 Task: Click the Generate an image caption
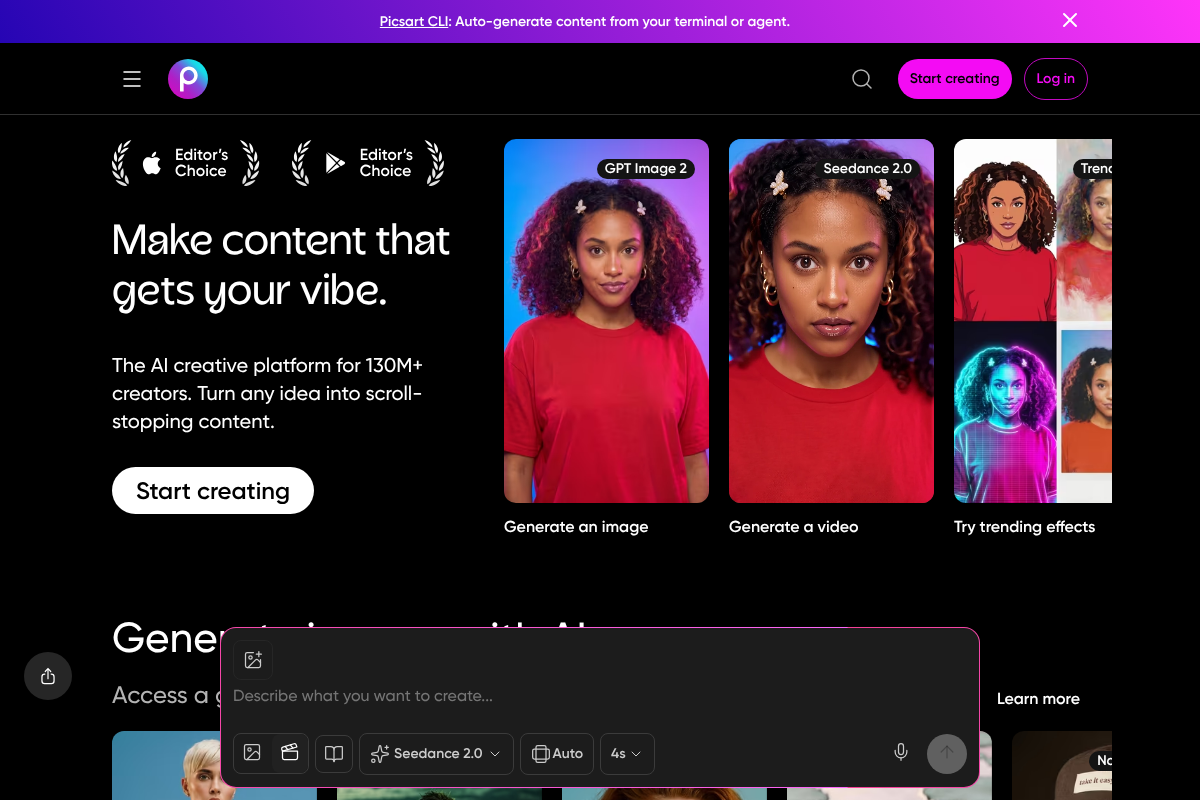click(576, 527)
